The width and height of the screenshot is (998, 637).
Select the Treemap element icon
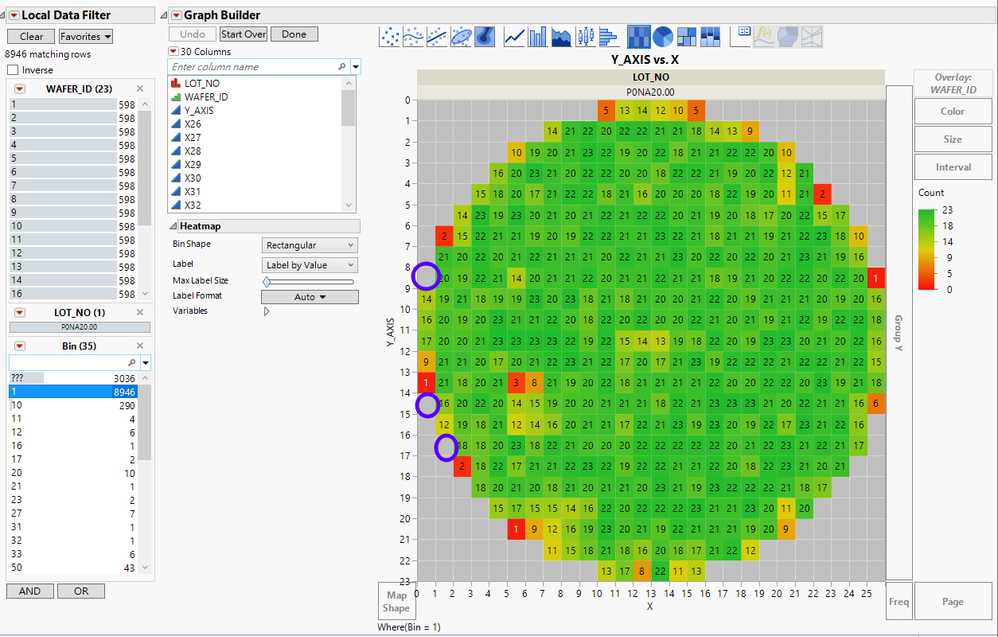point(686,37)
